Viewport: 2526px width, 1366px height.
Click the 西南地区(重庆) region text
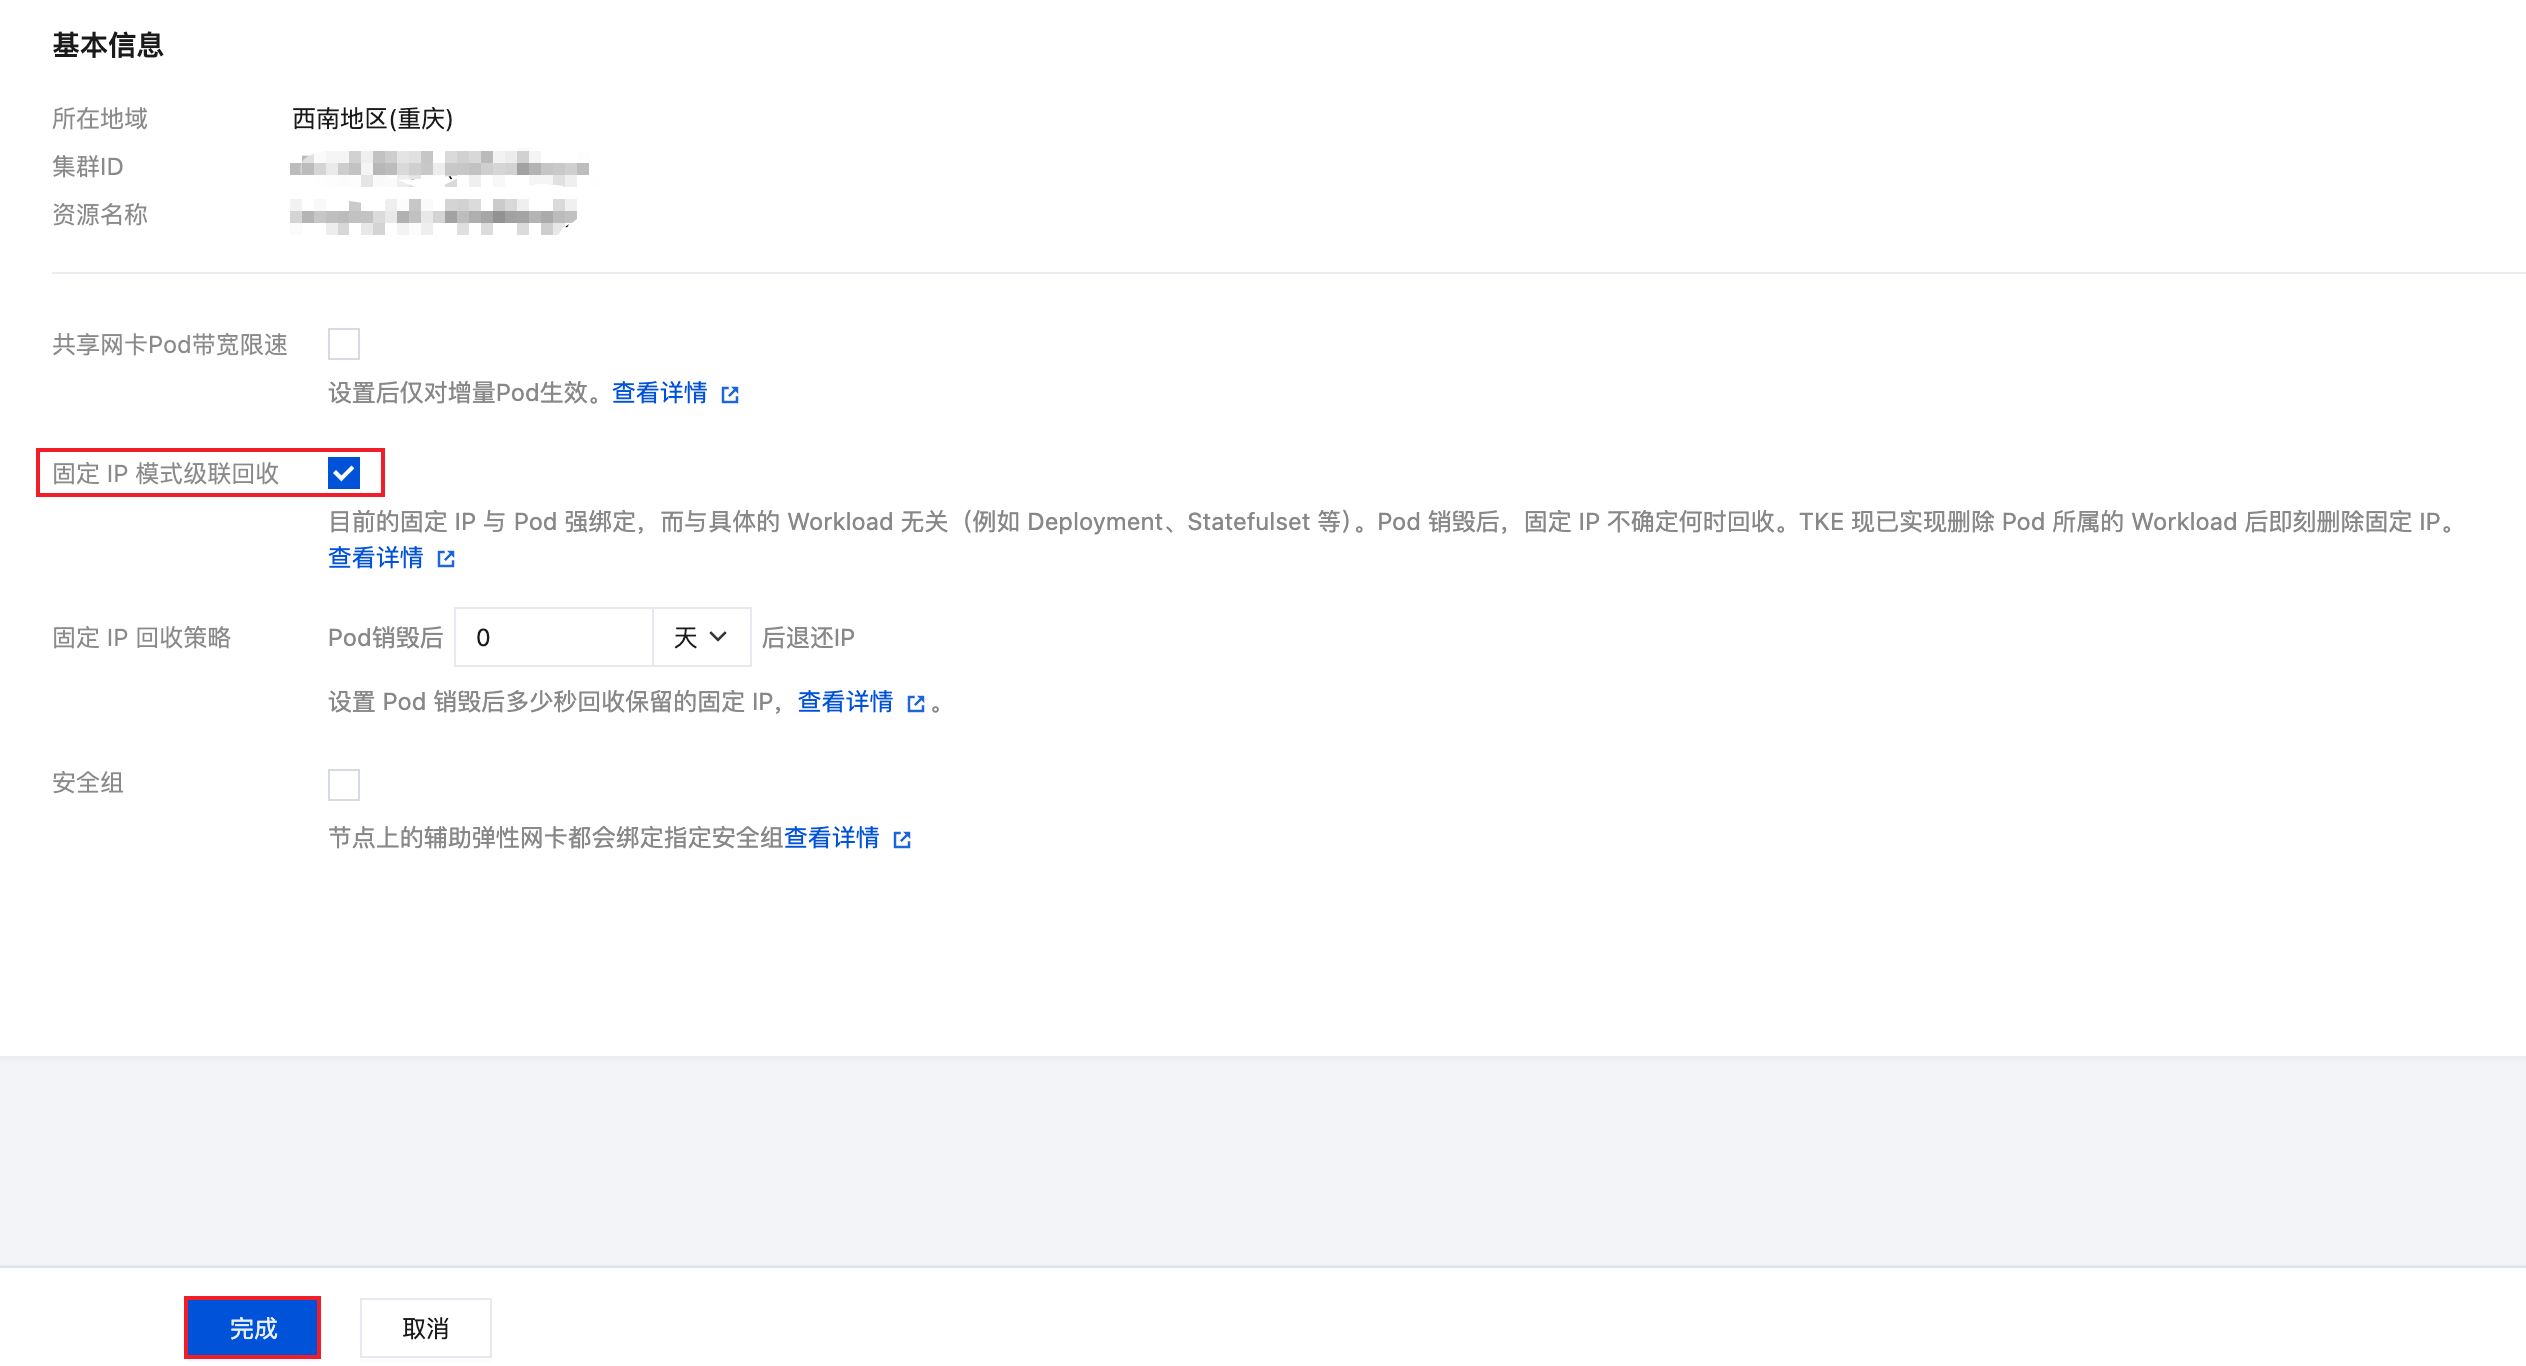pos(372,119)
